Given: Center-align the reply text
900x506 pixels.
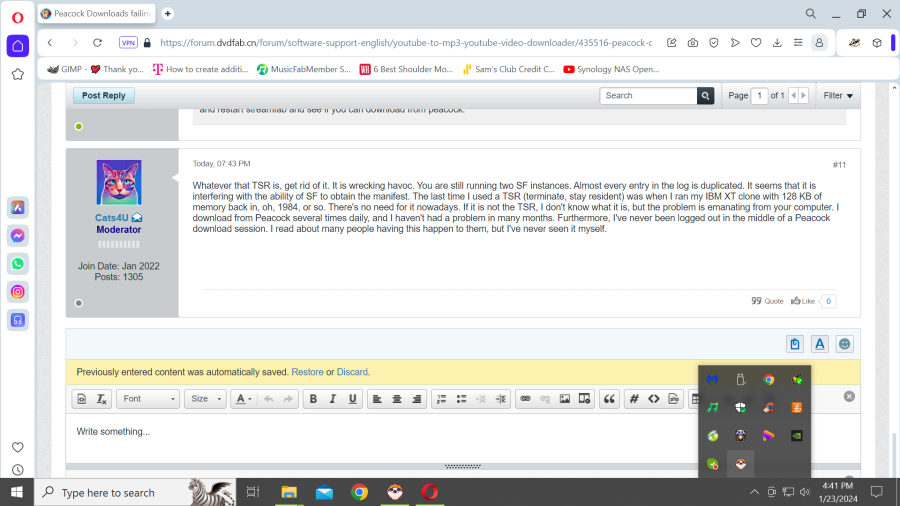Looking at the screenshot, I should pos(397,399).
